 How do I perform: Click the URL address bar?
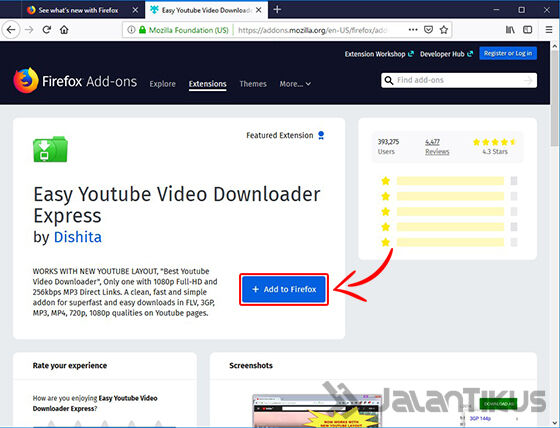(312, 30)
